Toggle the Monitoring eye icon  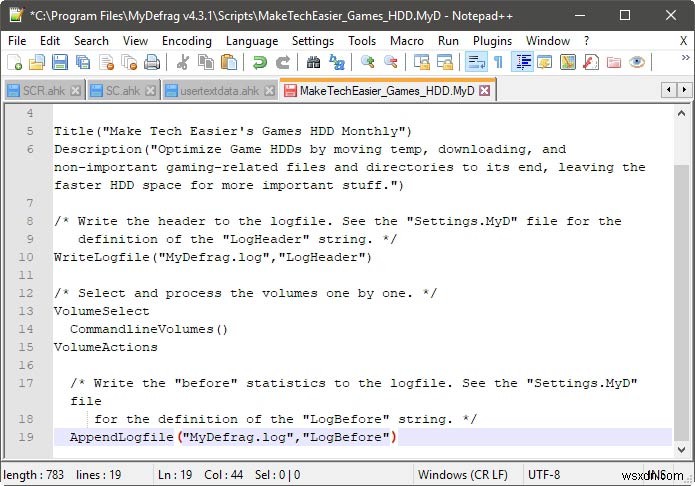click(636, 62)
